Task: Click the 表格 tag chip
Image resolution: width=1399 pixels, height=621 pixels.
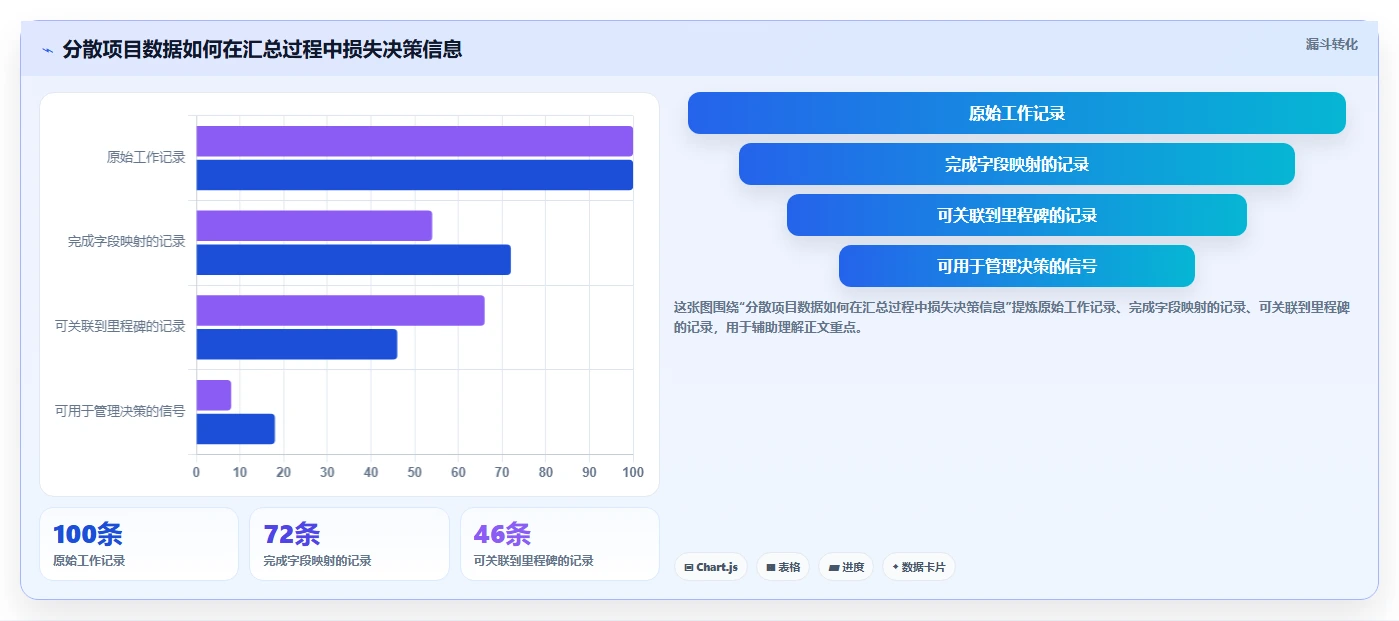Action: [x=783, y=567]
